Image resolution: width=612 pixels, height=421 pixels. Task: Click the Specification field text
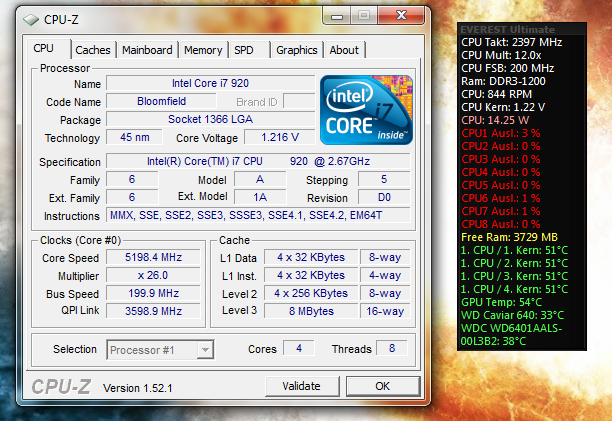point(258,161)
